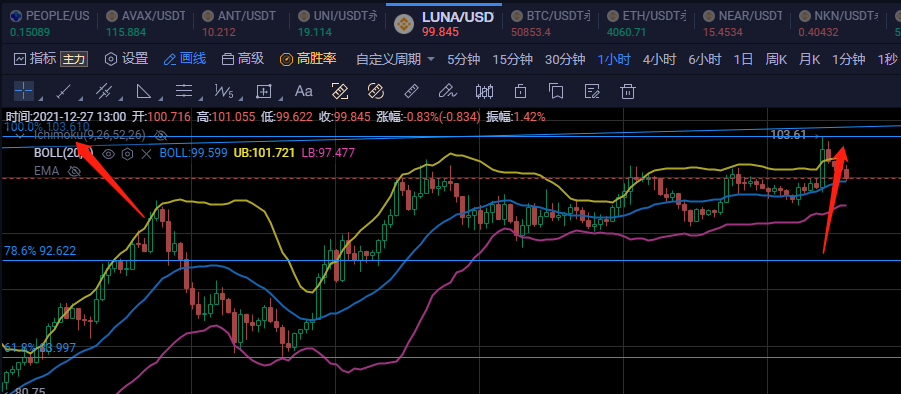Open the 设置 settings button
The image size is (901, 394).
[x=126, y=59]
